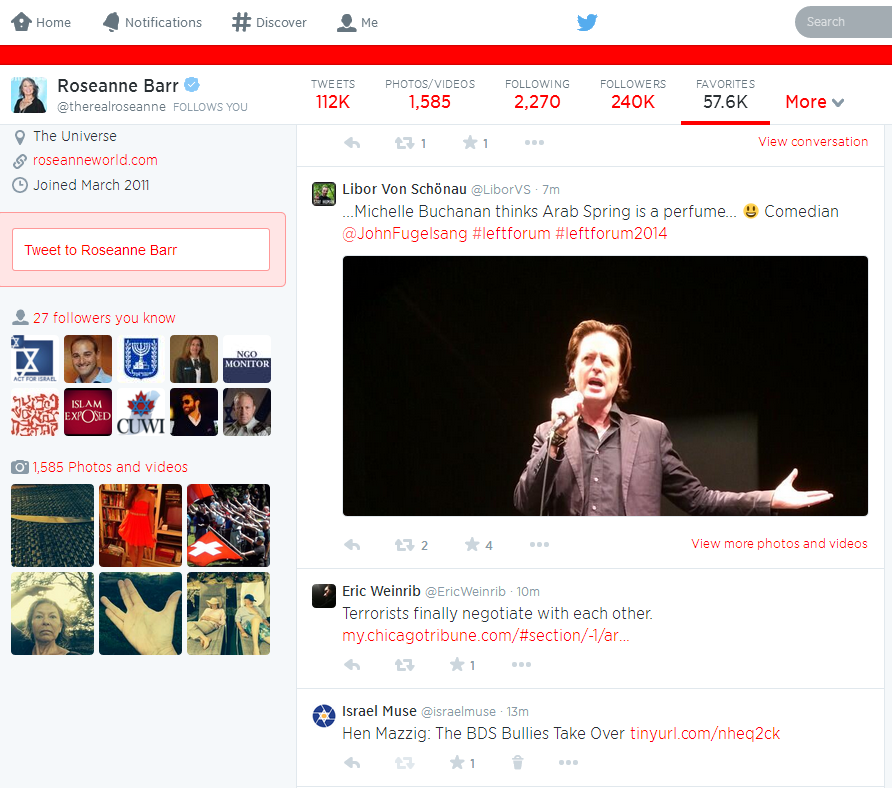Image resolution: width=892 pixels, height=788 pixels.
Task: Open the #leftforum hashtag
Action: [x=511, y=234]
